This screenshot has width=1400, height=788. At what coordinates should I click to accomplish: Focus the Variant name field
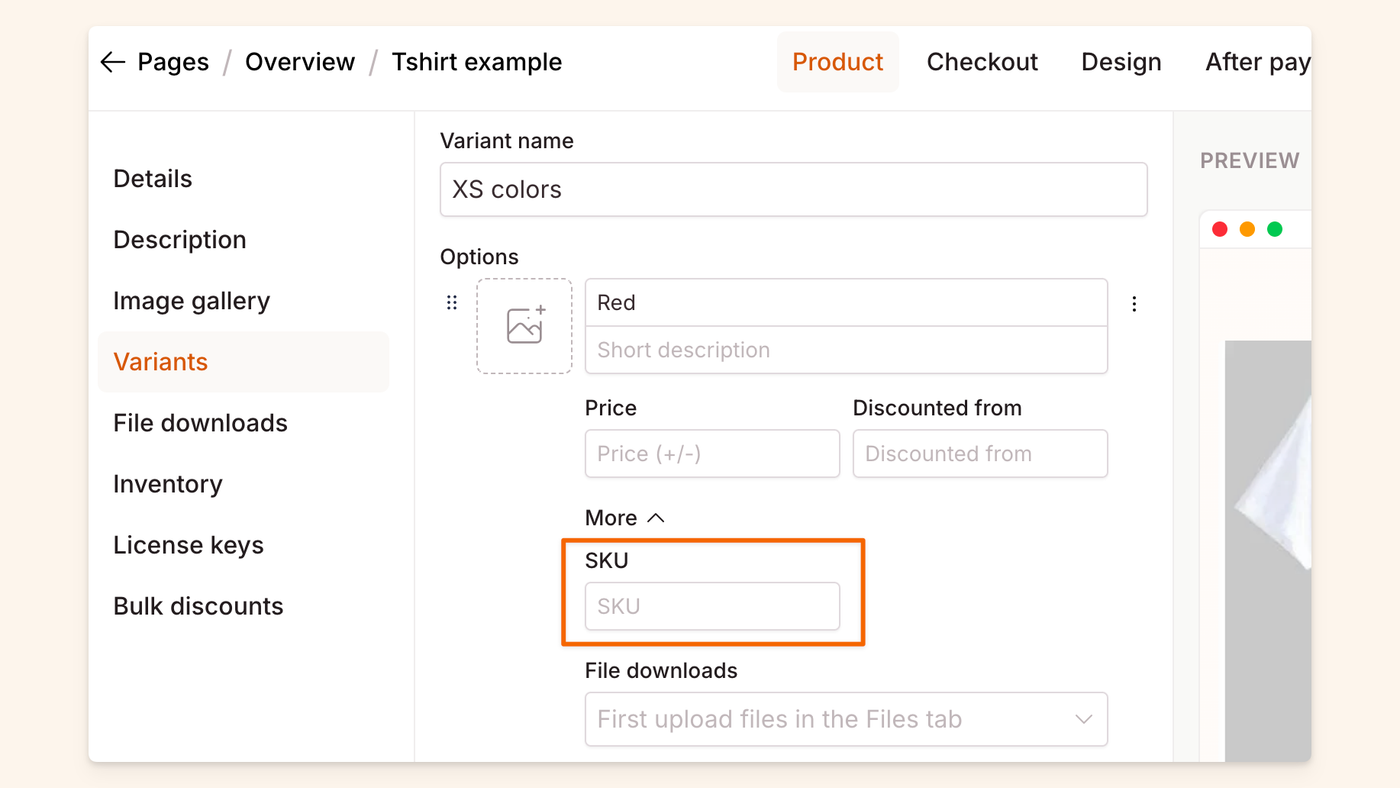793,190
